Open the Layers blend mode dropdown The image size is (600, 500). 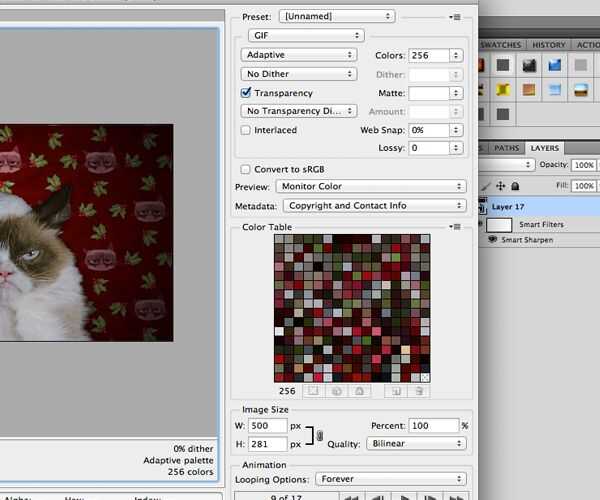click(x=506, y=164)
